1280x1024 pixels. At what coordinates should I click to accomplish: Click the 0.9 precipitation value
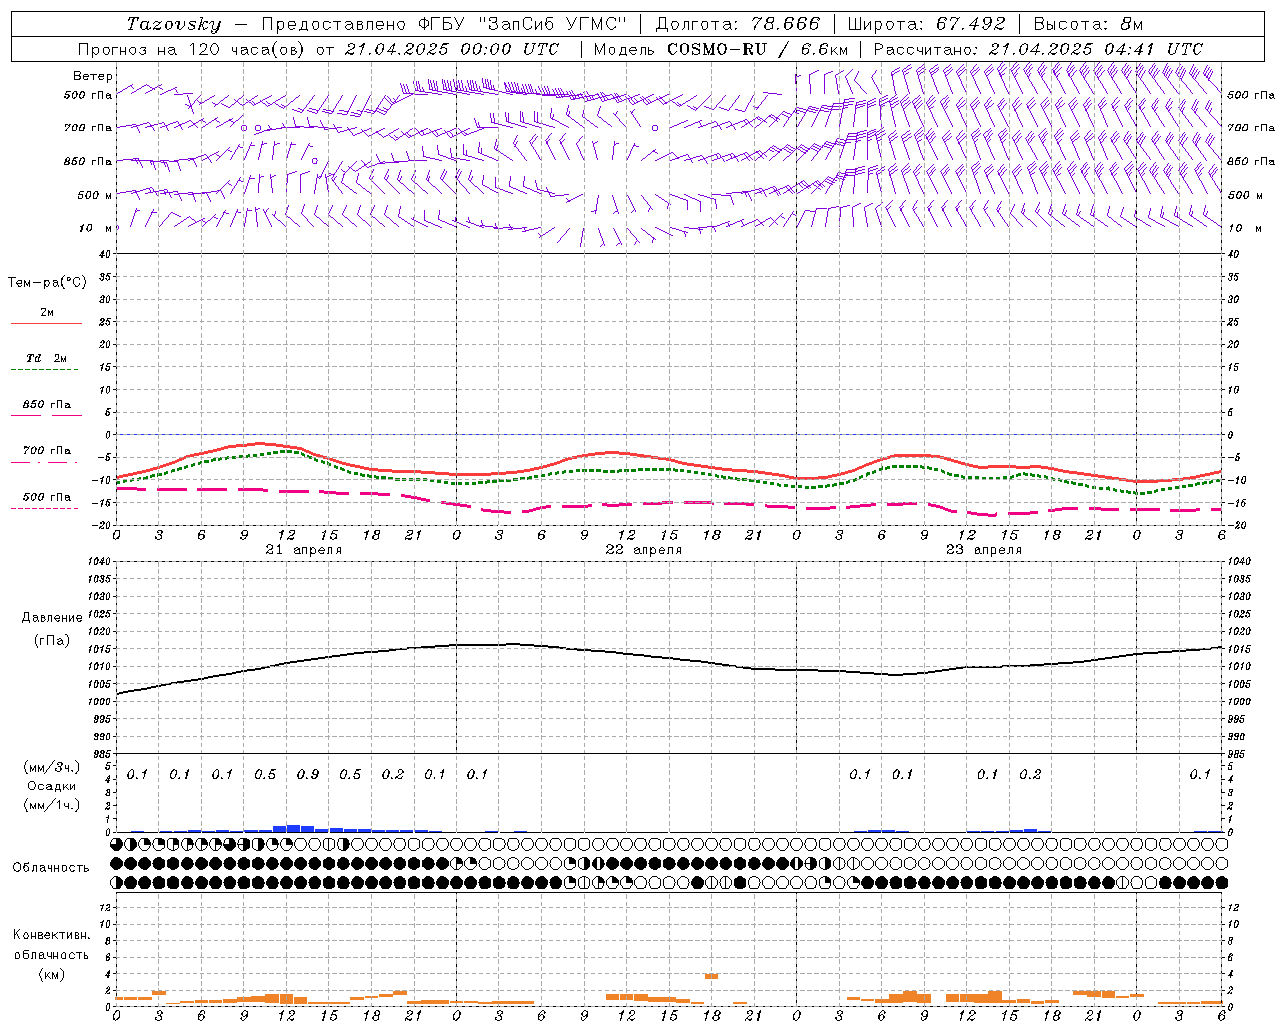click(308, 774)
